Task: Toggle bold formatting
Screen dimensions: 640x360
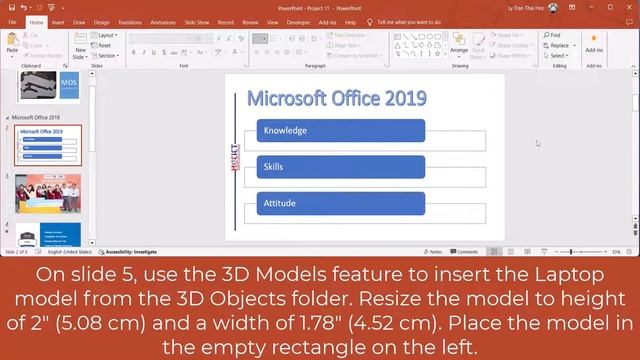Action: pos(133,52)
